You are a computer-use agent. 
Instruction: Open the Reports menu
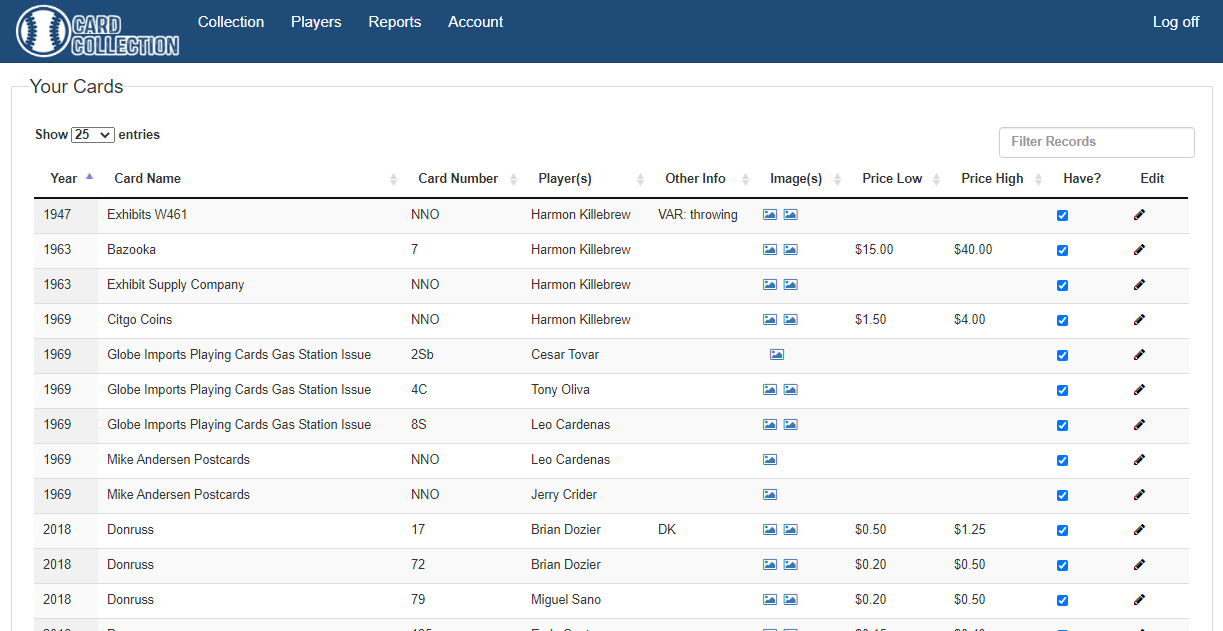tap(394, 22)
